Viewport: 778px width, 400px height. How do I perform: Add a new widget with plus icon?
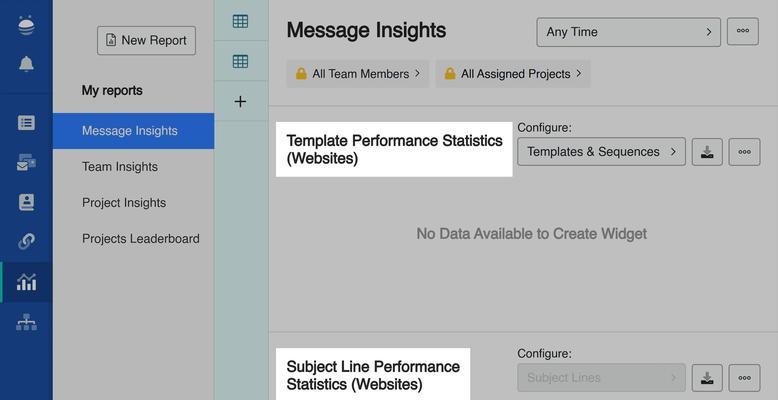click(x=240, y=102)
